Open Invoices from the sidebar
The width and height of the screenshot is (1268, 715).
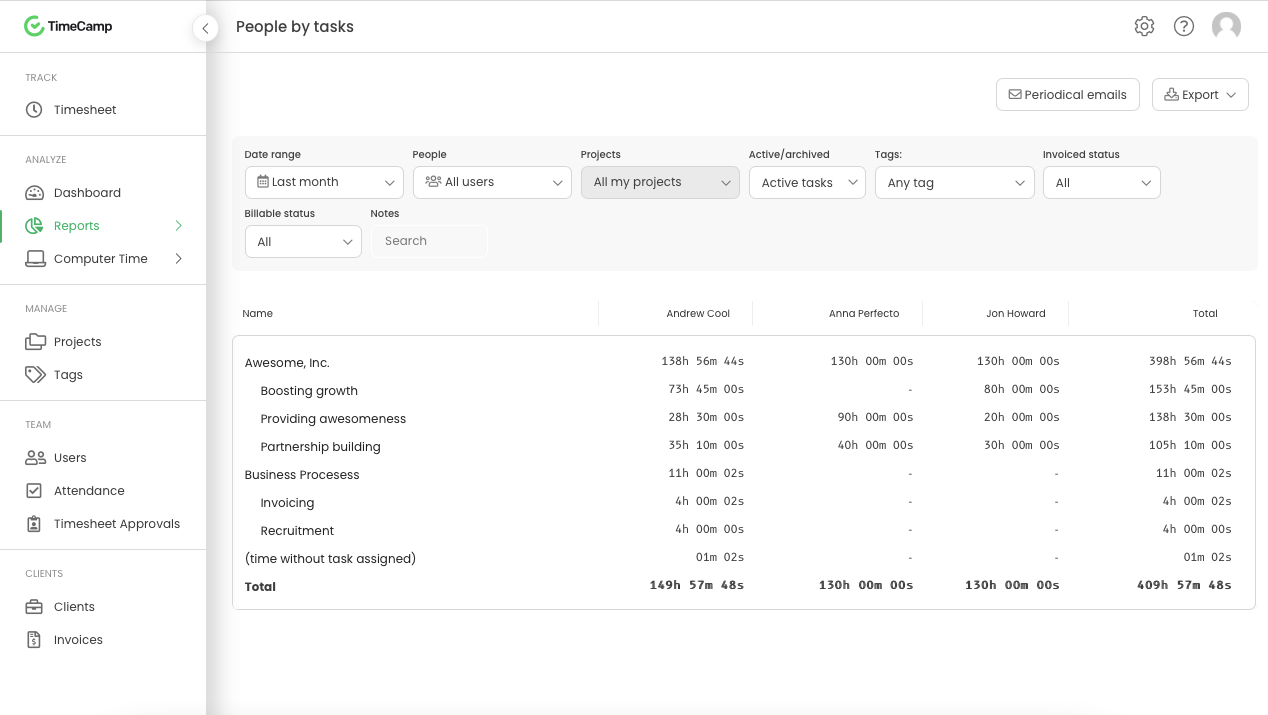point(78,640)
